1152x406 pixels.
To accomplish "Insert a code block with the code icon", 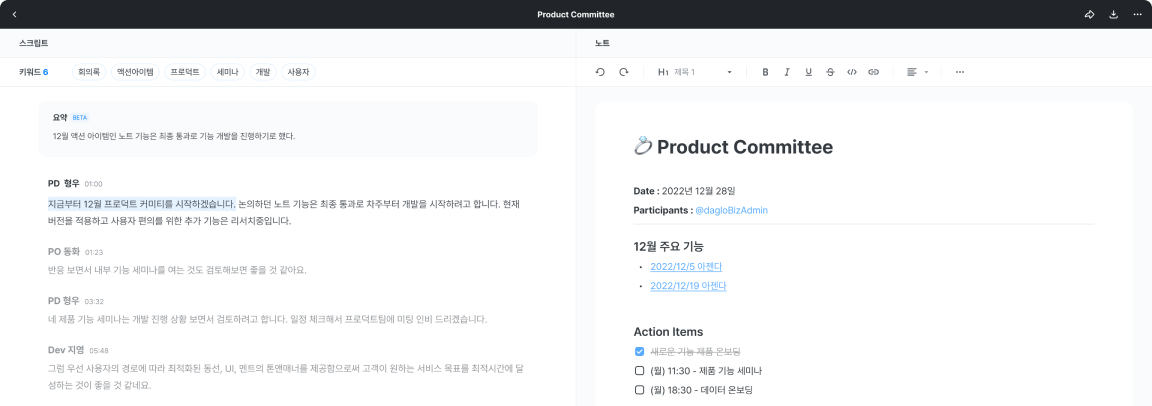I will (x=852, y=72).
